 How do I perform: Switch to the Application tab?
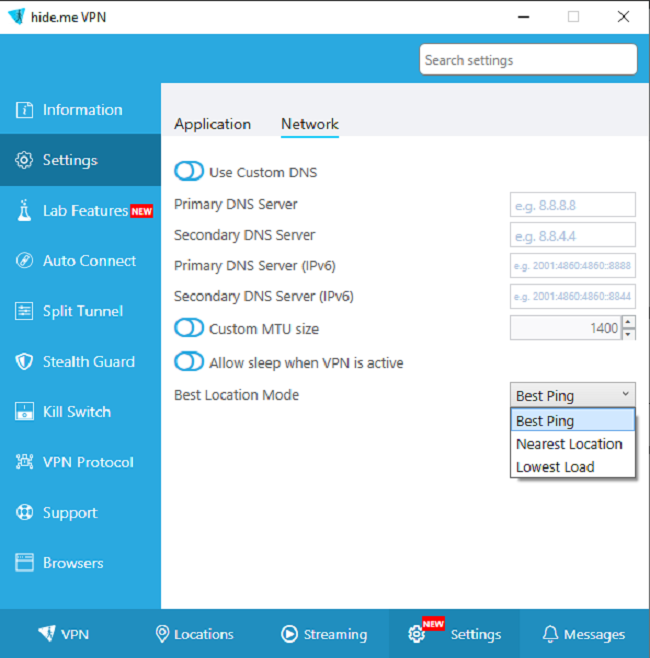point(212,124)
